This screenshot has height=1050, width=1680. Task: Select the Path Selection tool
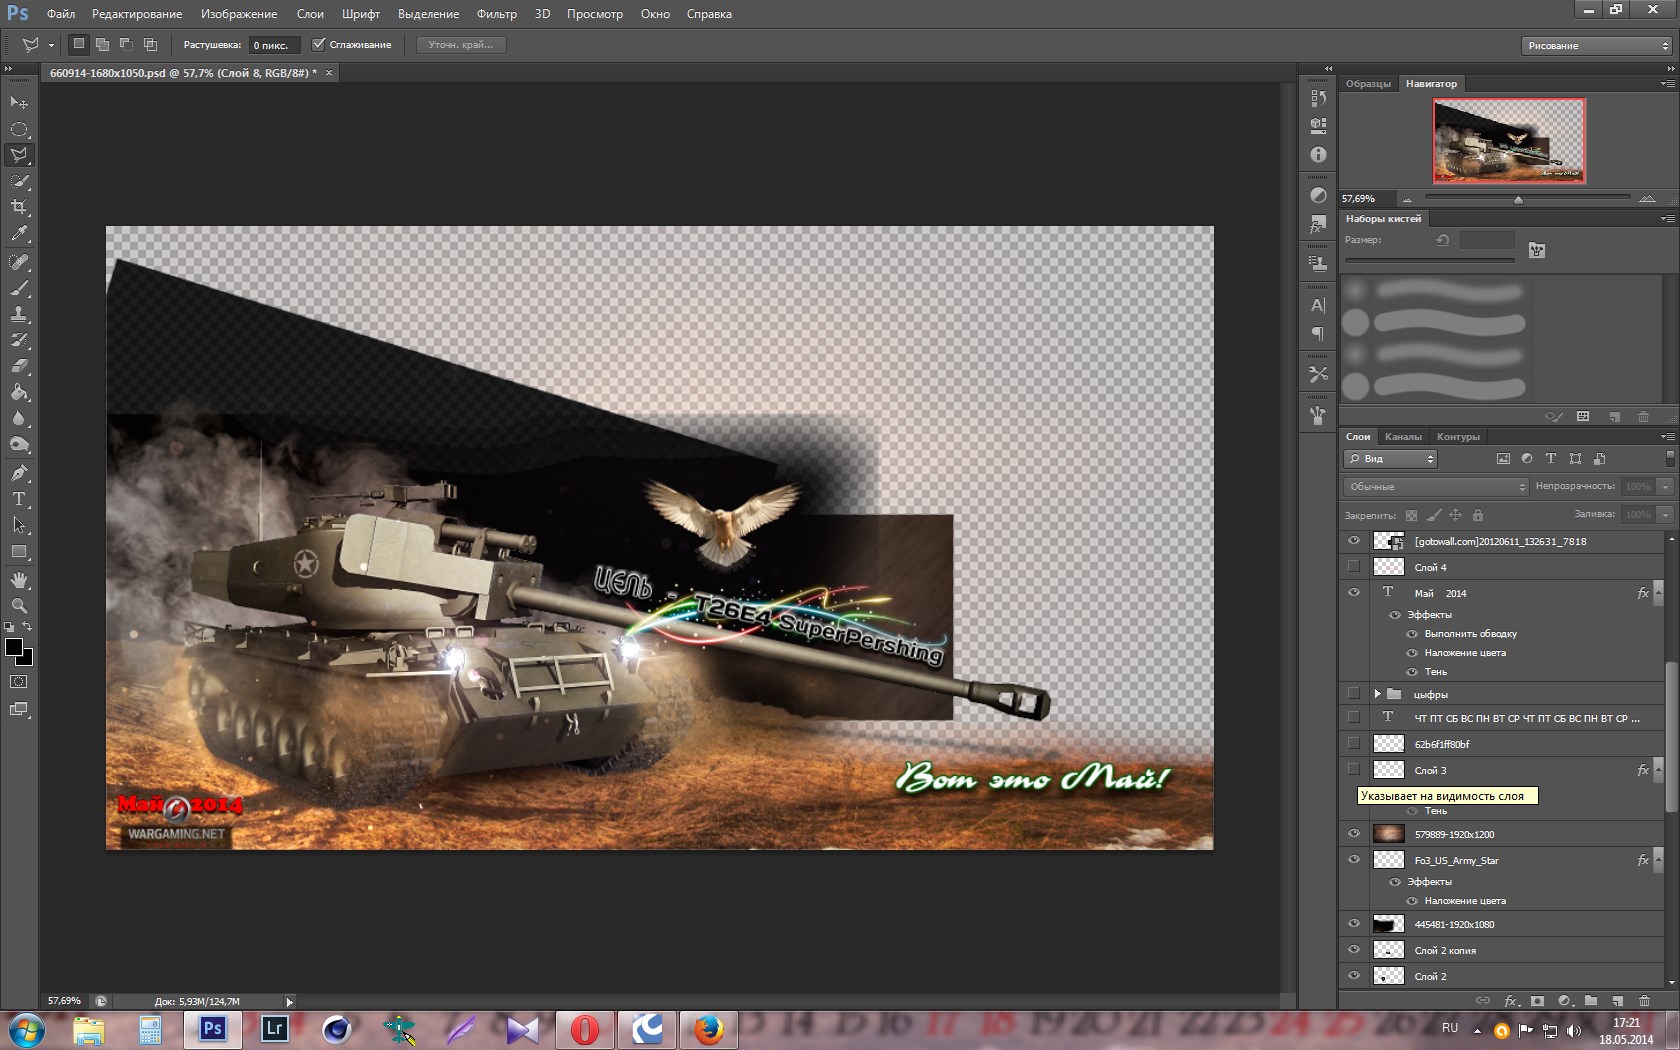(19, 525)
